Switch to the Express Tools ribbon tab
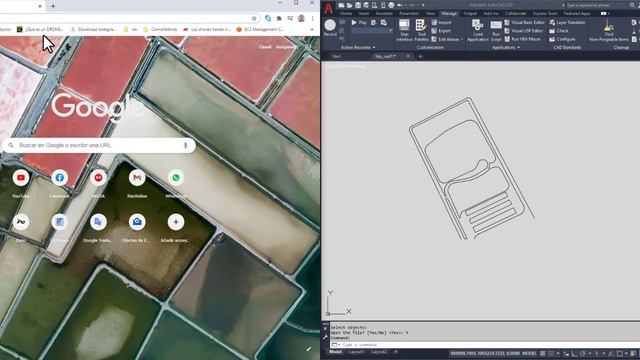 (545, 13)
